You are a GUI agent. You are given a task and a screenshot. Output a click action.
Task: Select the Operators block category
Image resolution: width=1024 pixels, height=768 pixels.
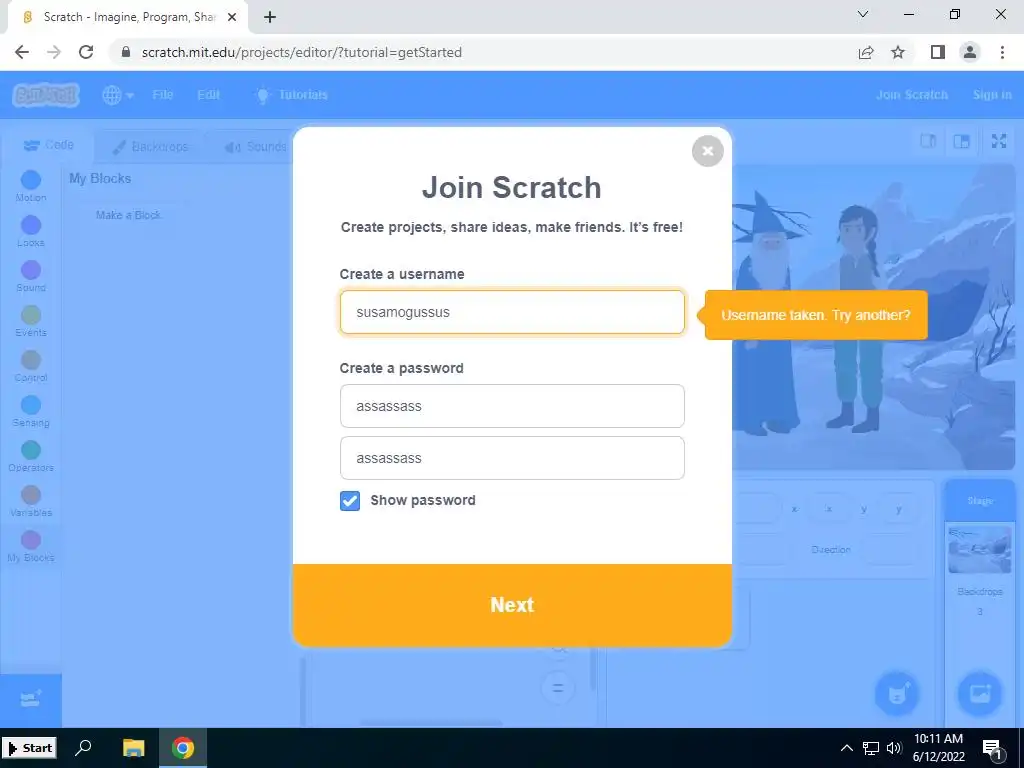[x=31, y=456]
